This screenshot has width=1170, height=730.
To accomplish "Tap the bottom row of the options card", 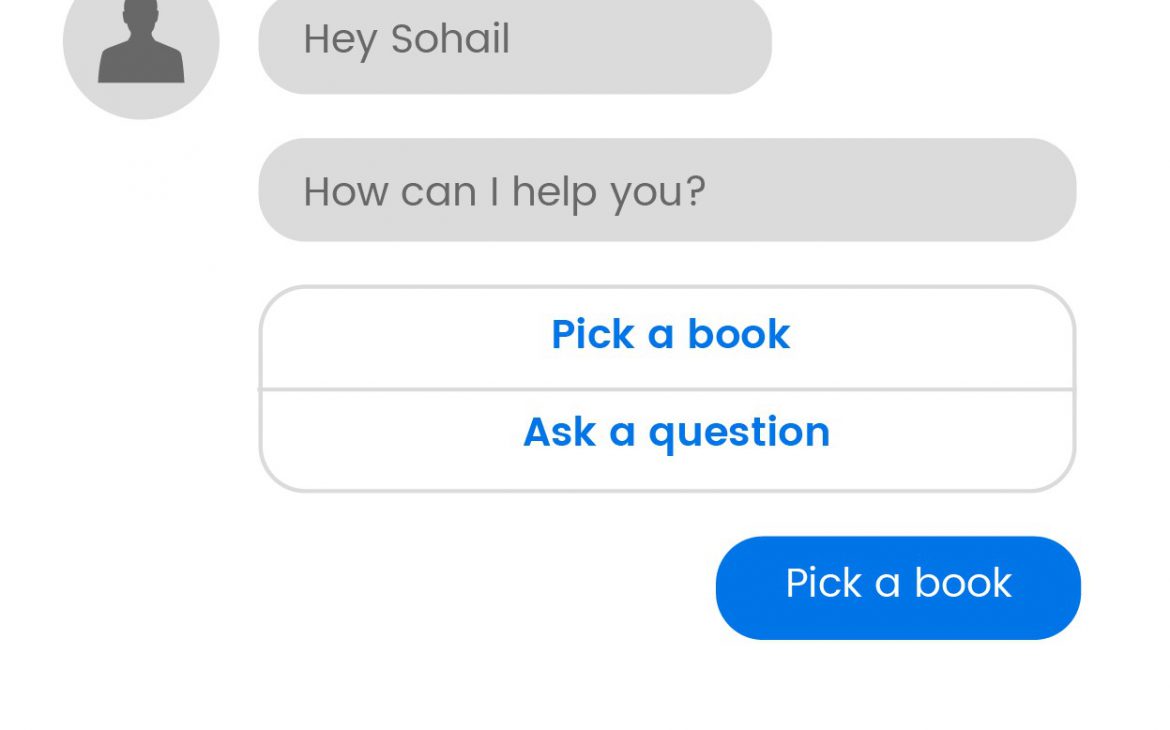I will click(668, 440).
